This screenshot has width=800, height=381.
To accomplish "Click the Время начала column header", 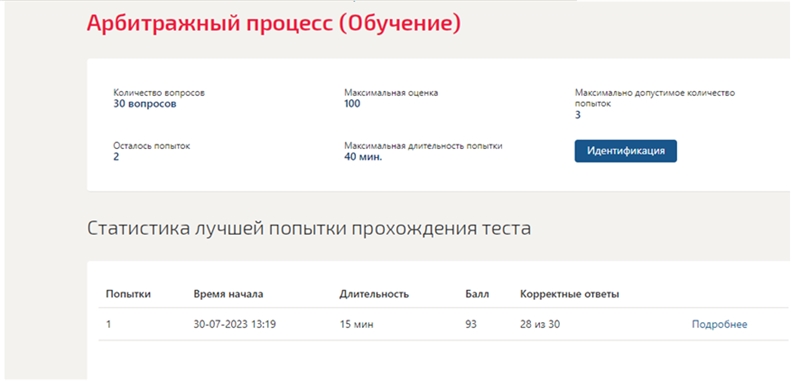I will pos(229,294).
